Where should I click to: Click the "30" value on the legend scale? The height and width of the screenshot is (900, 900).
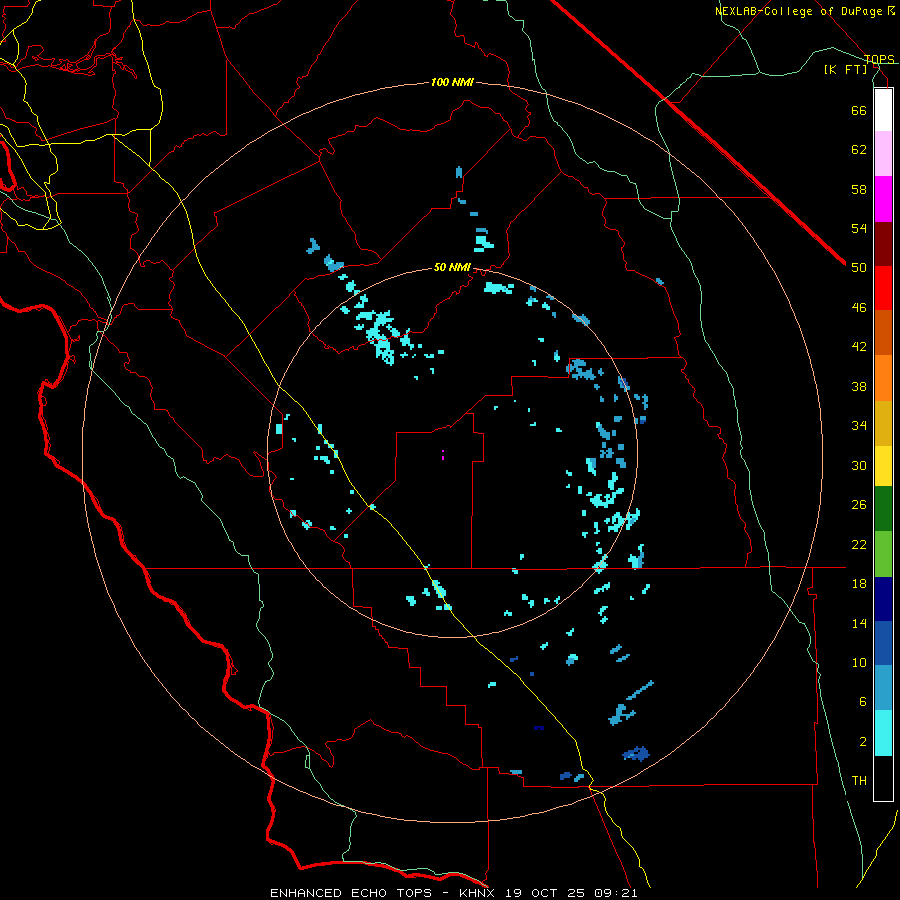pos(859,465)
